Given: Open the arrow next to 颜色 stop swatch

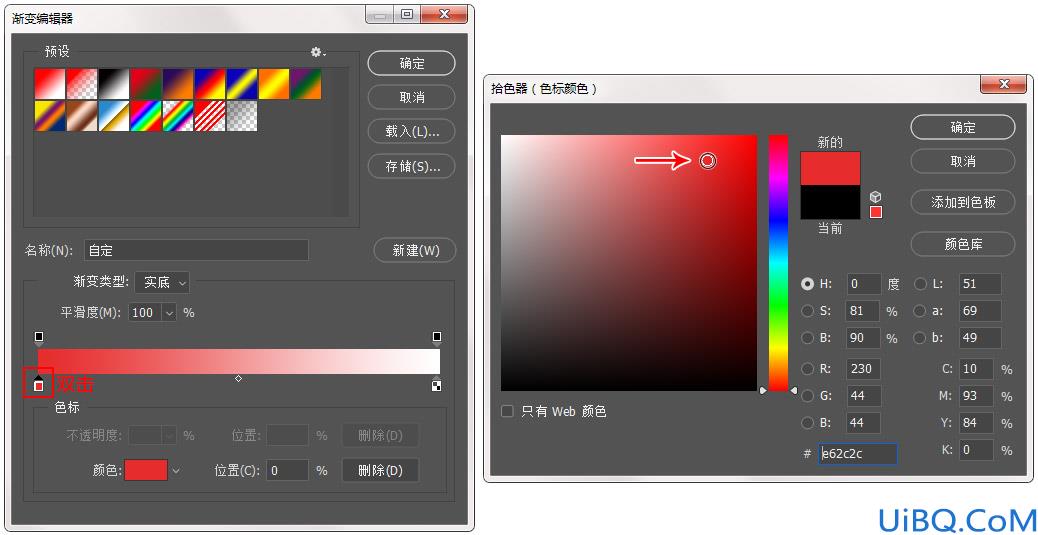Looking at the screenshot, I should click(175, 471).
